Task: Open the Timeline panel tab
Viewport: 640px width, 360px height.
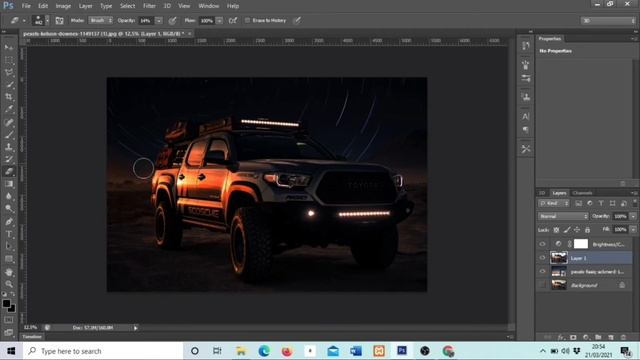Action: coord(32,337)
